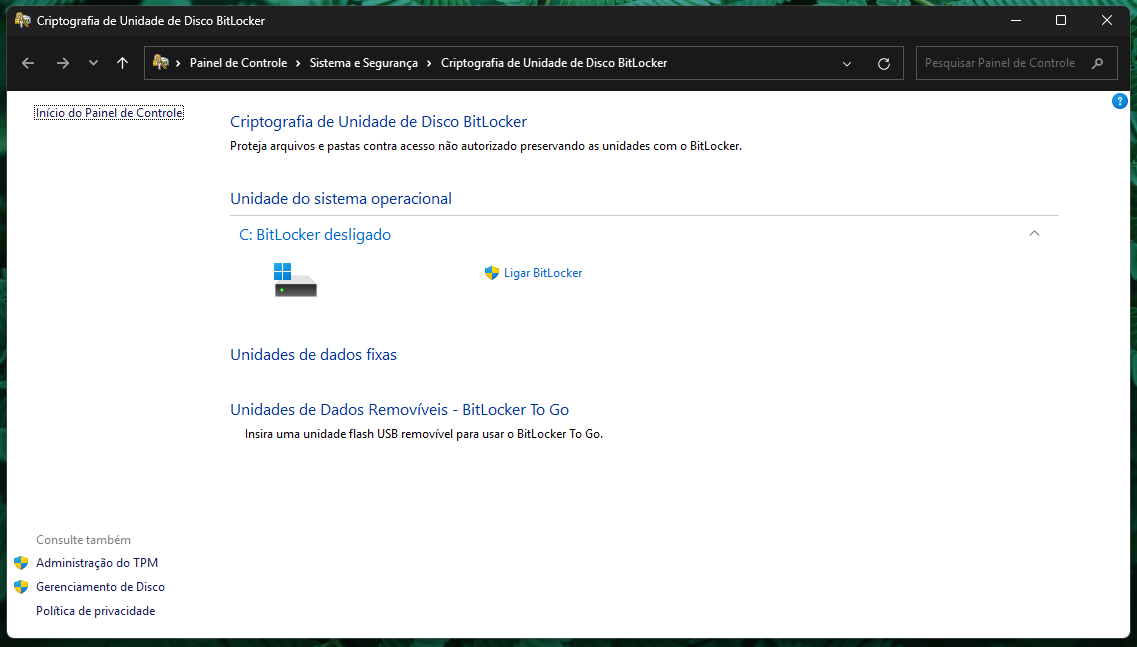Open 'Início do Painel de Controle' link
The width and height of the screenshot is (1137, 647).
coord(109,113)
